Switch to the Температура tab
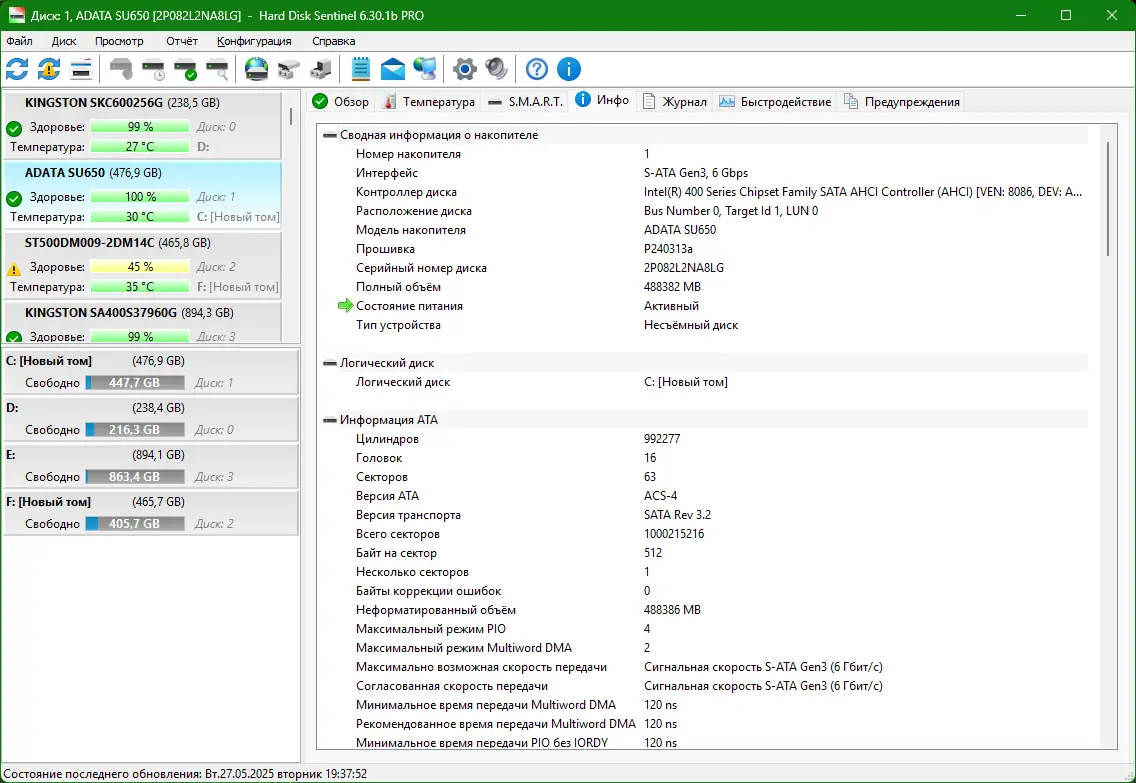The width and height of the screenshot is (1136, 783). coord(429,102)
